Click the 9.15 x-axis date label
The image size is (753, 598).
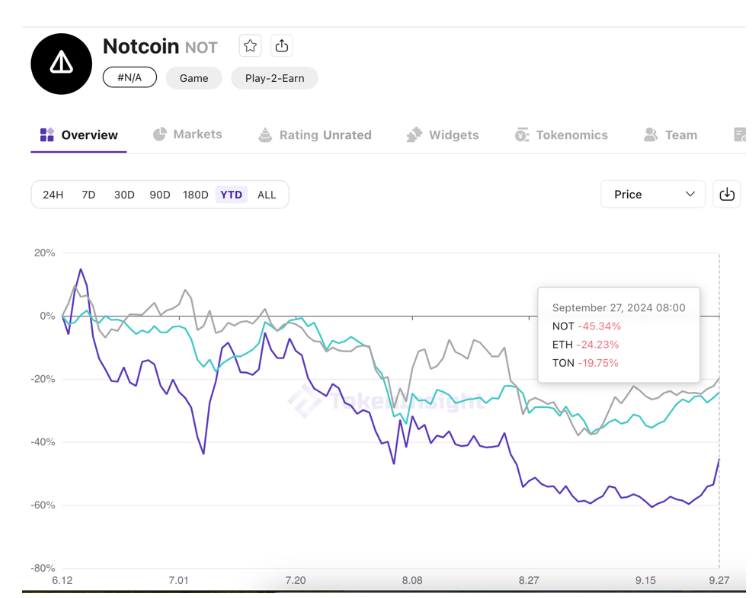pos(645,580)
